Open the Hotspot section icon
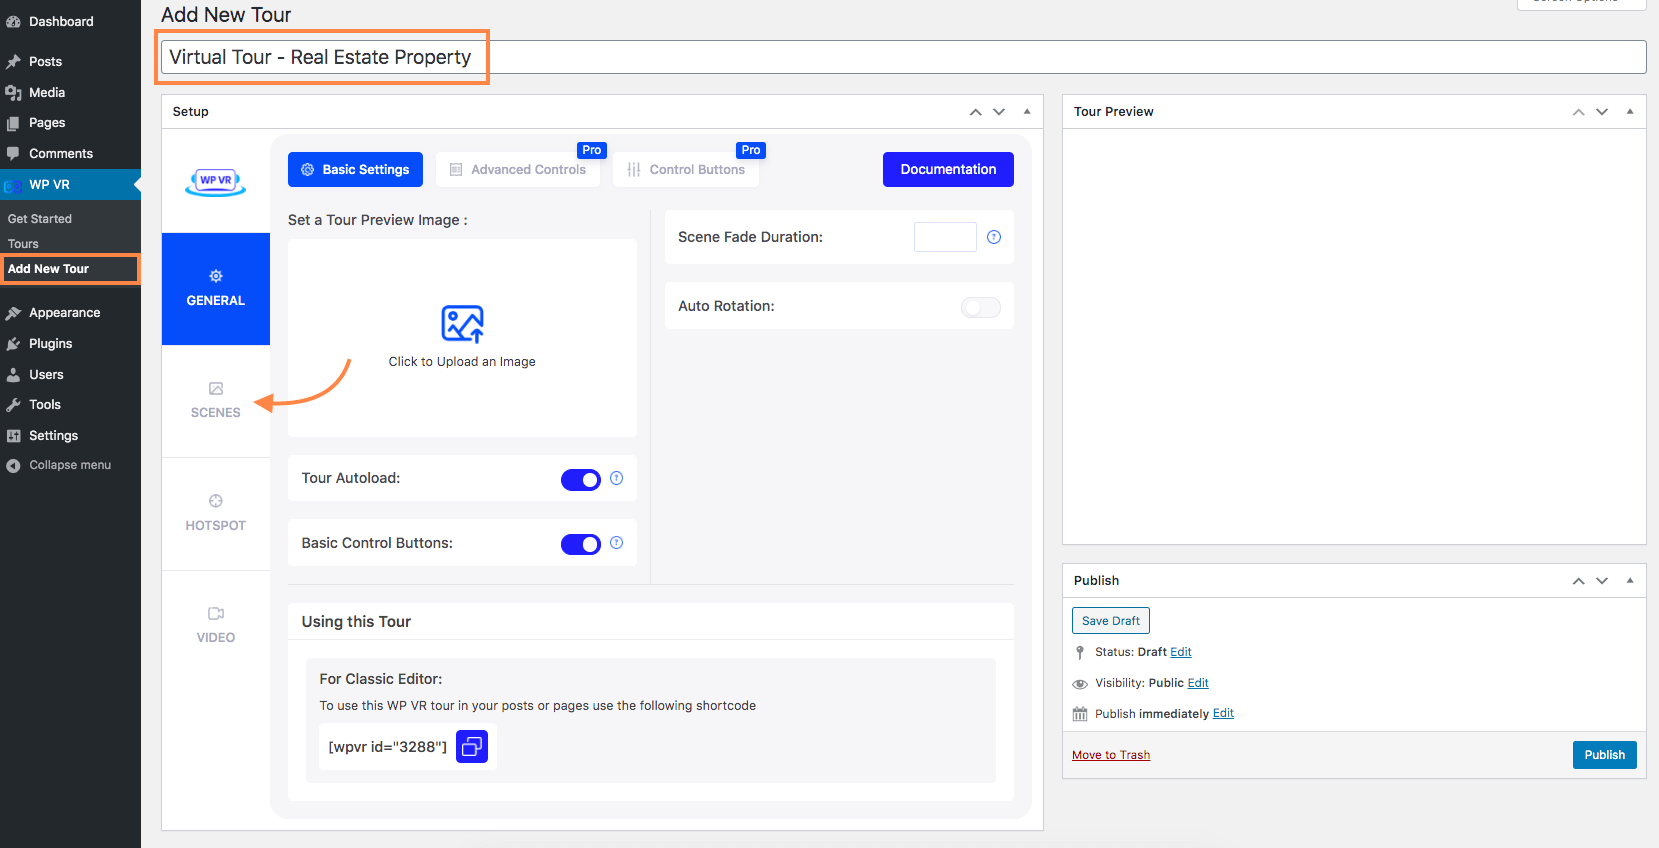This screenshot has height=848, width=1659. pyautogui.click(x=216, y=501)
